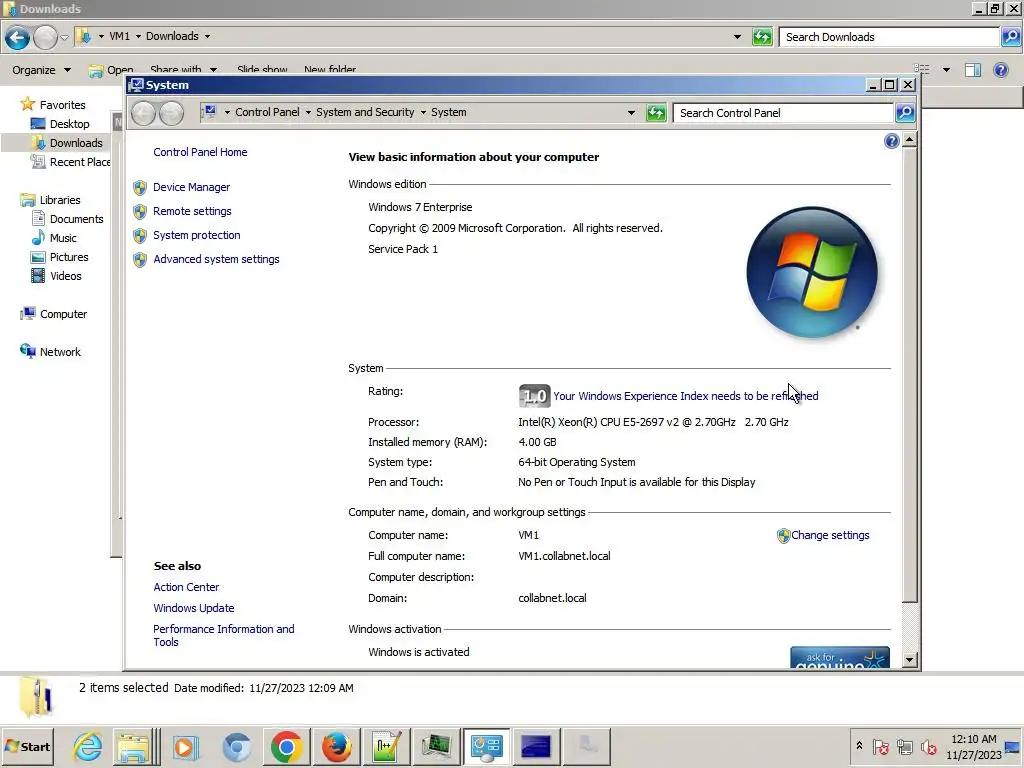Open System window help icon

[x=891, y=141]
